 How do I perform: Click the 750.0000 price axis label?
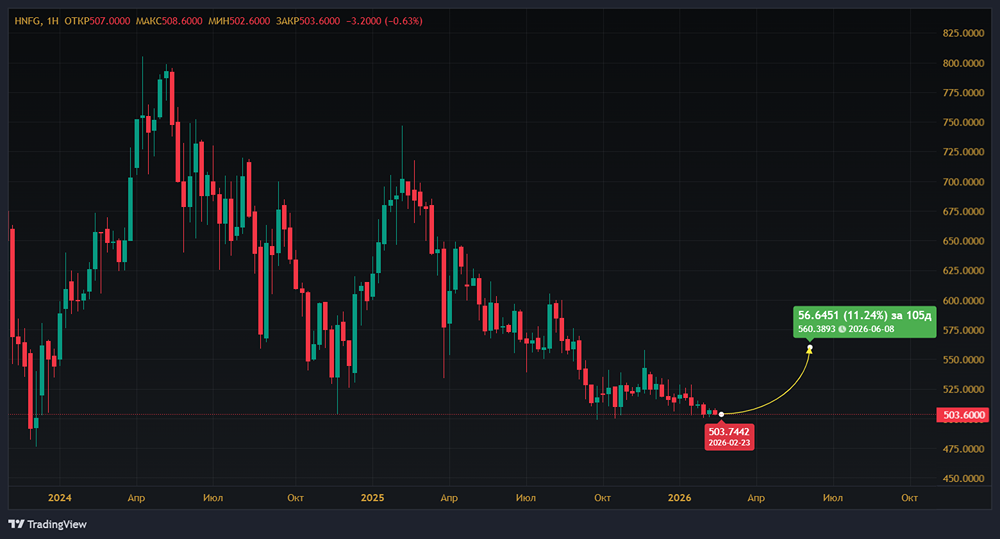(963, 122)
